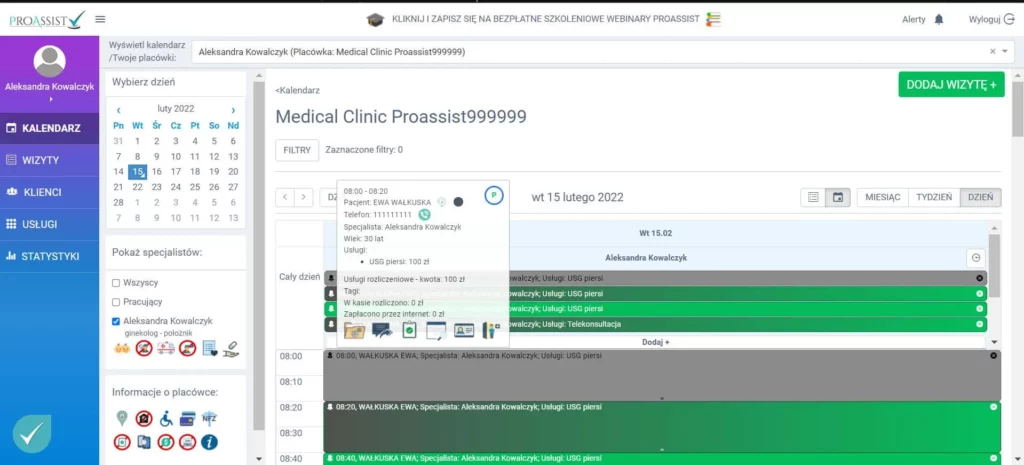
Task: Click the NFZ icon in facility info
Action: click(208, 418)
